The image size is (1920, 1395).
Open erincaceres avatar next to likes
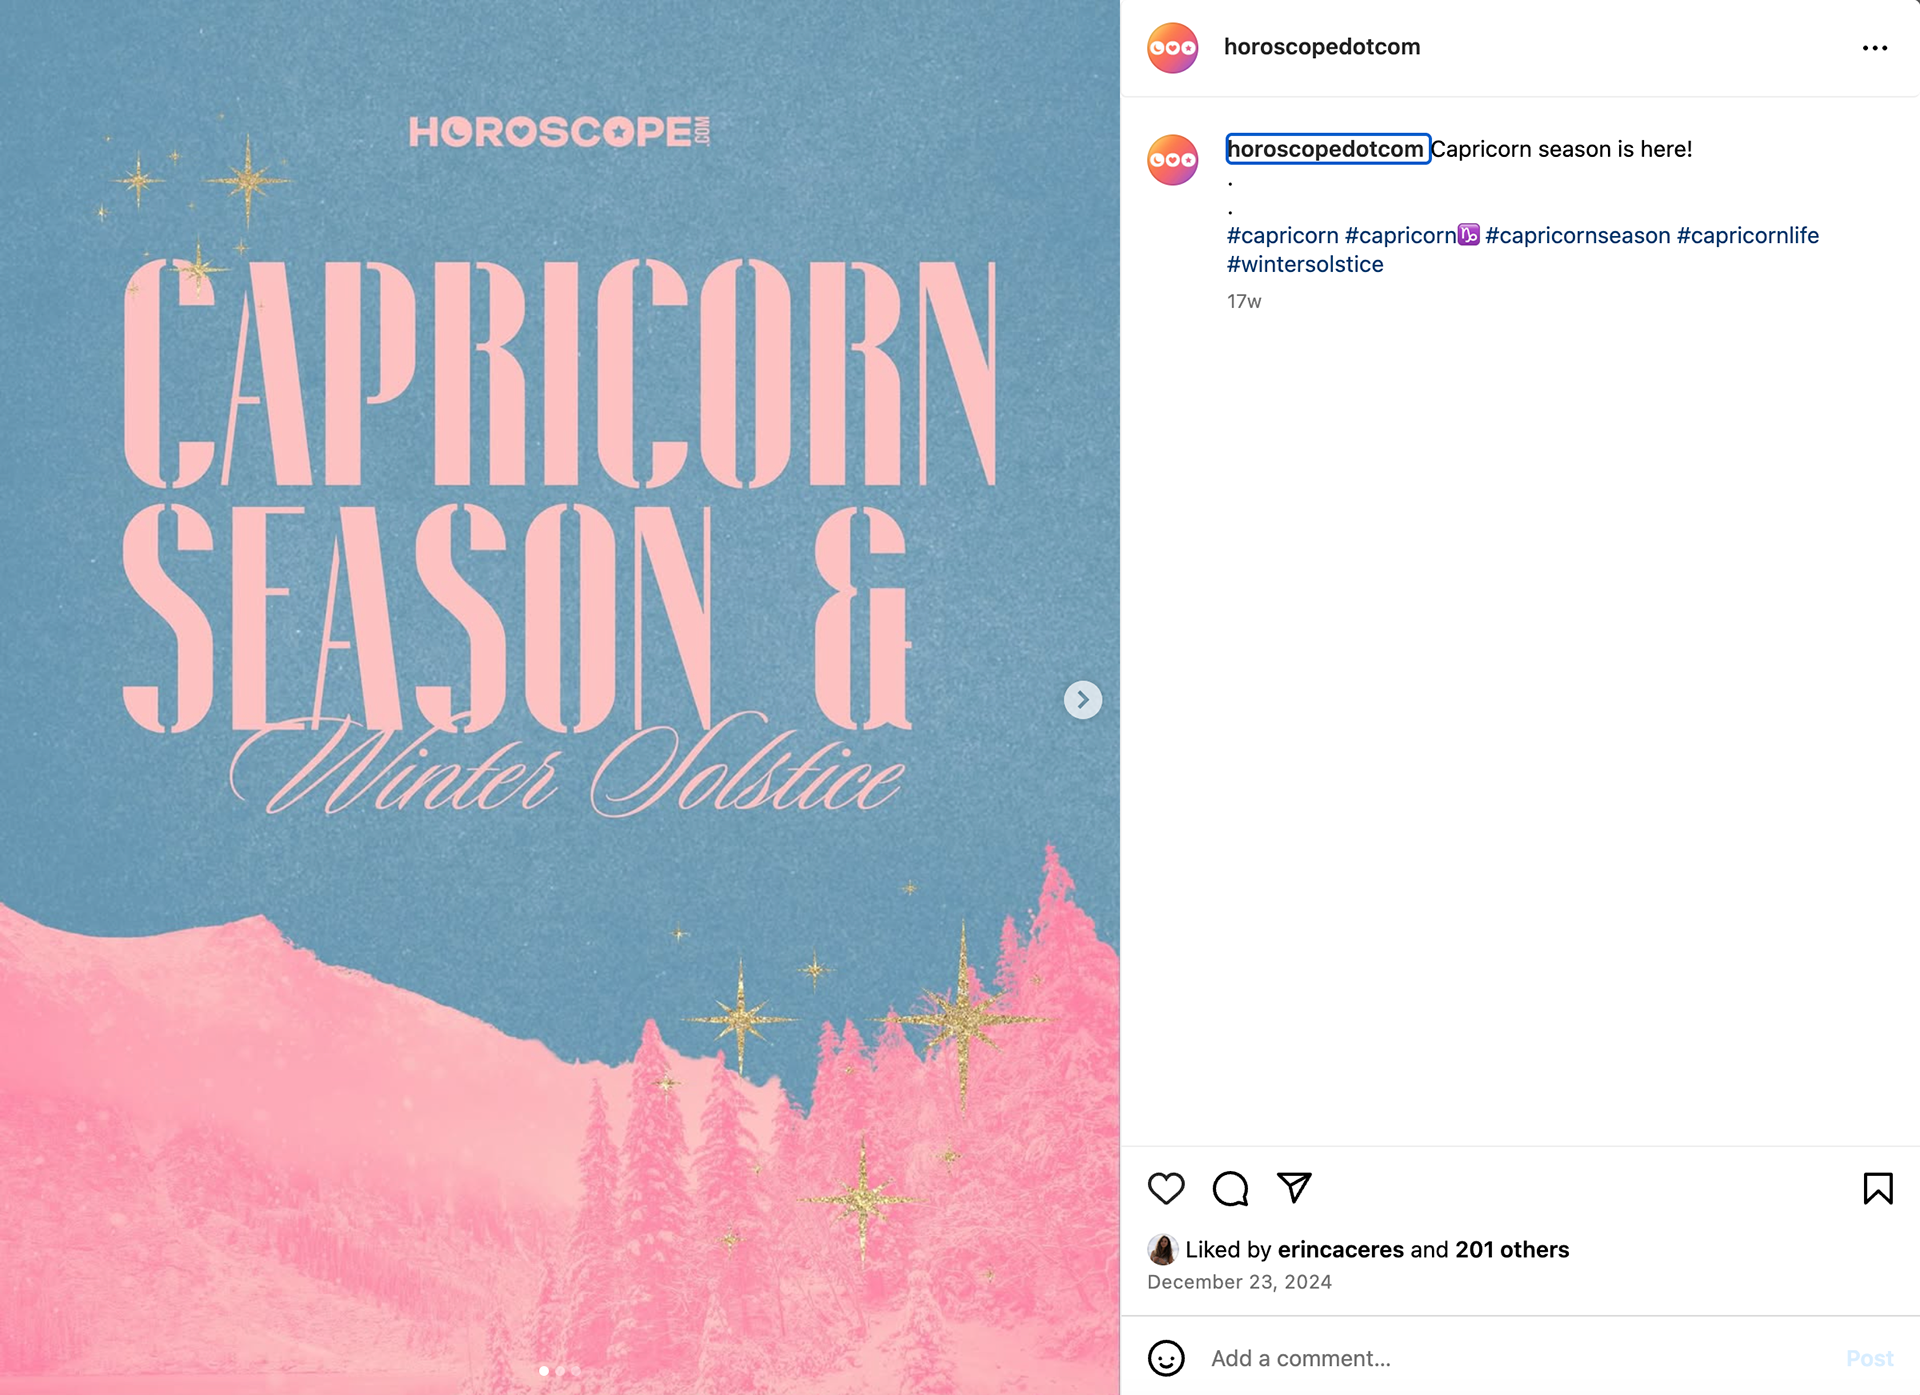point(1162,1249)
